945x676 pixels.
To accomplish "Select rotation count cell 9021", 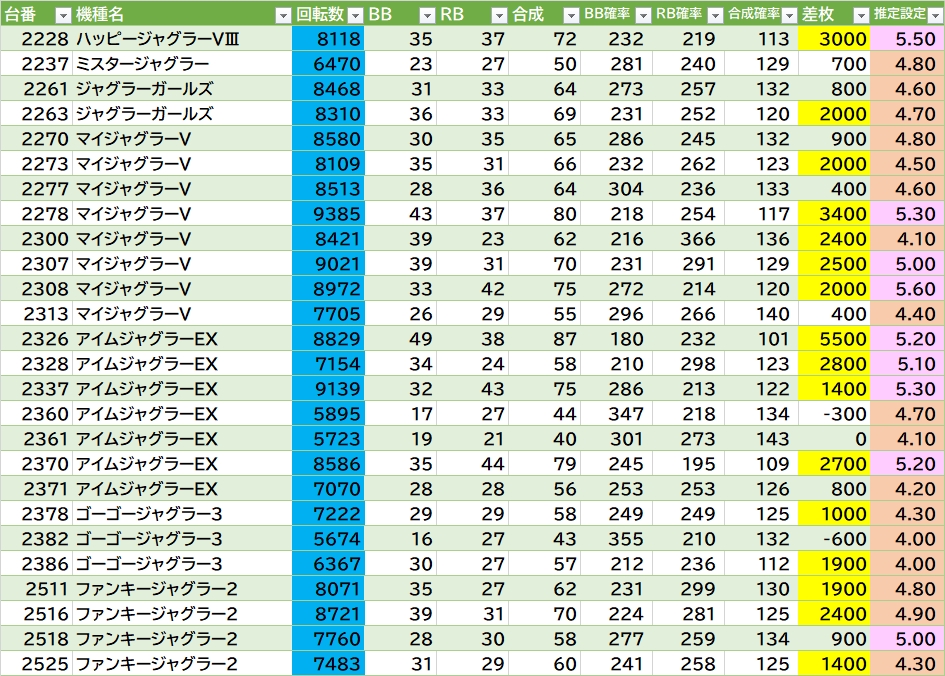I will [x=328, y=264].
